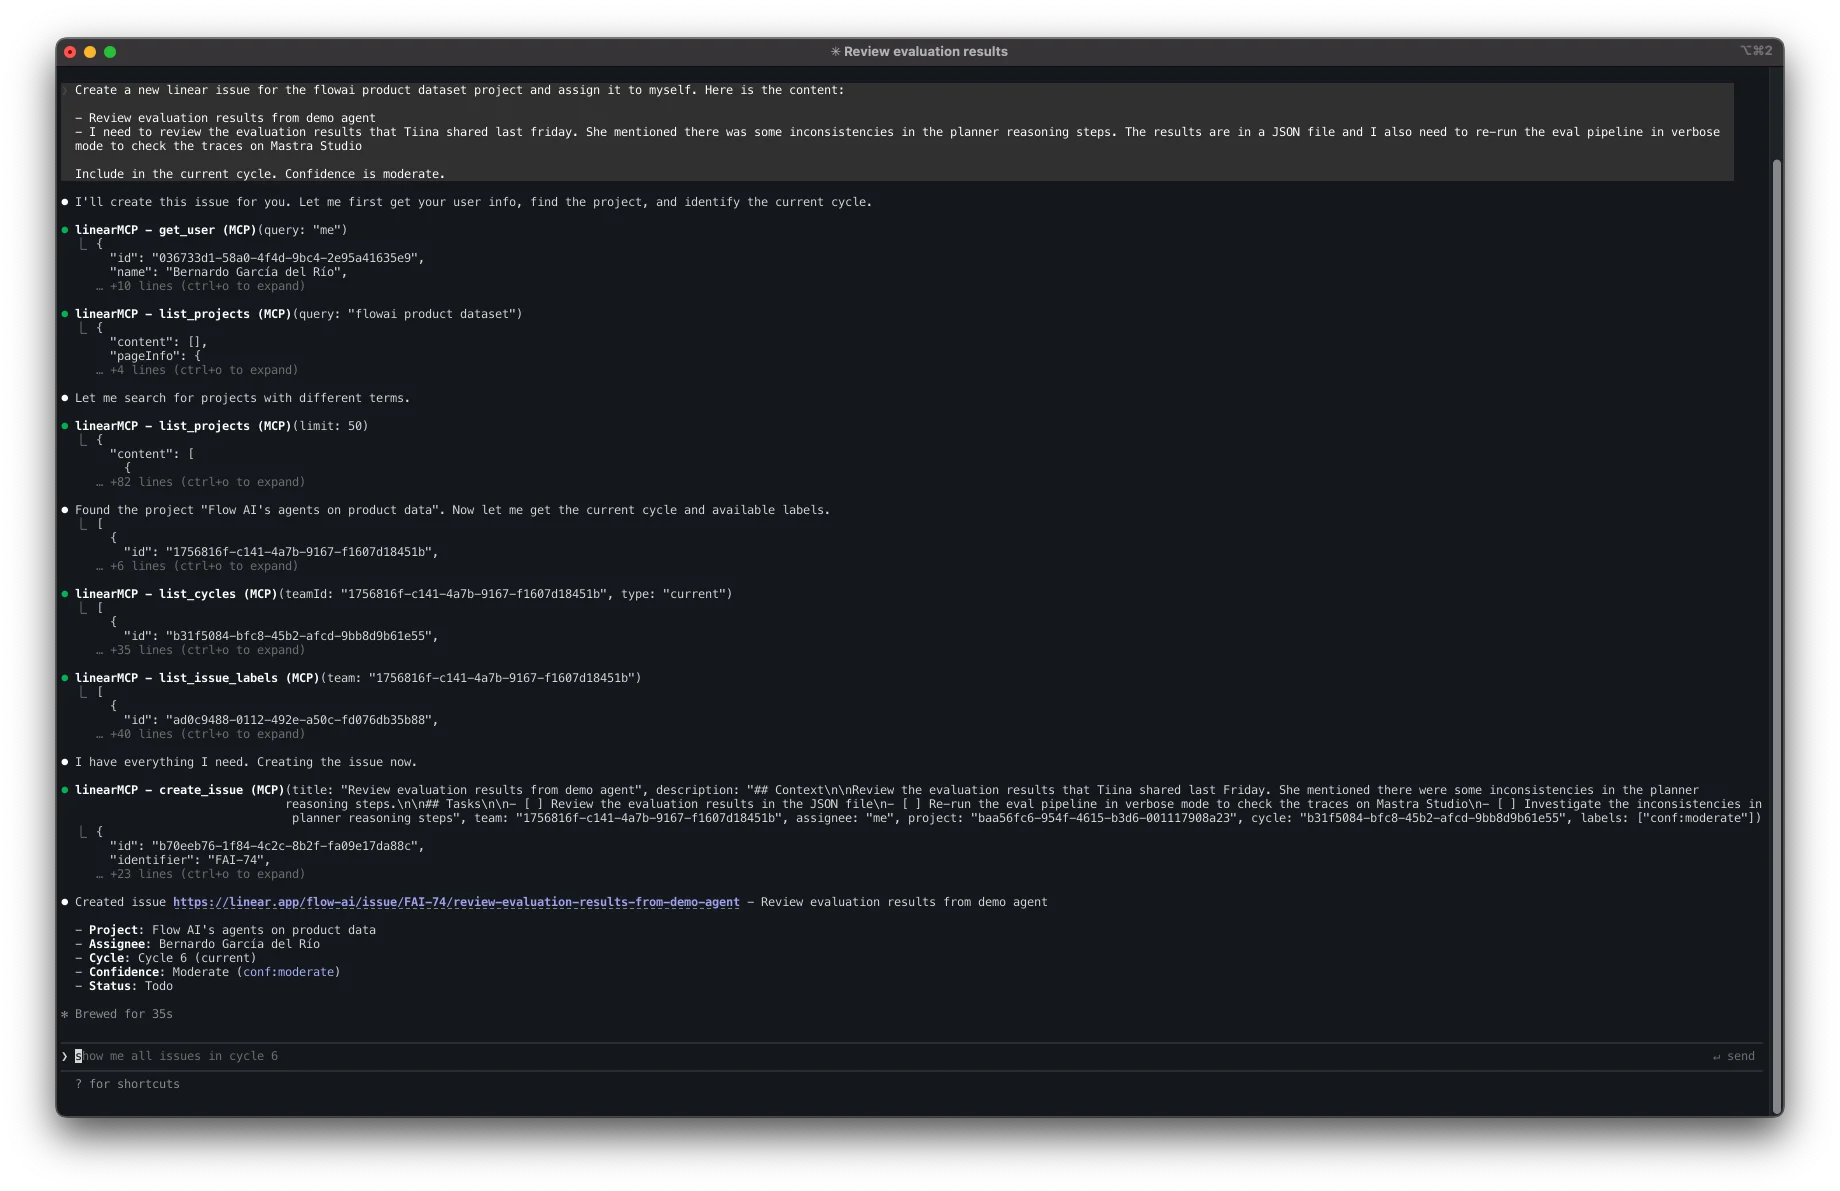Open the FAI-74 Linear issue link
Image resolution: width=1840 pixels, height=1191 pixels.
(456, 902)
